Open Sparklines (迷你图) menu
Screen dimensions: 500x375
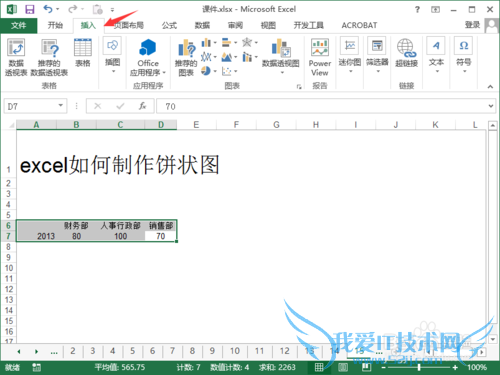pos(350,55)
